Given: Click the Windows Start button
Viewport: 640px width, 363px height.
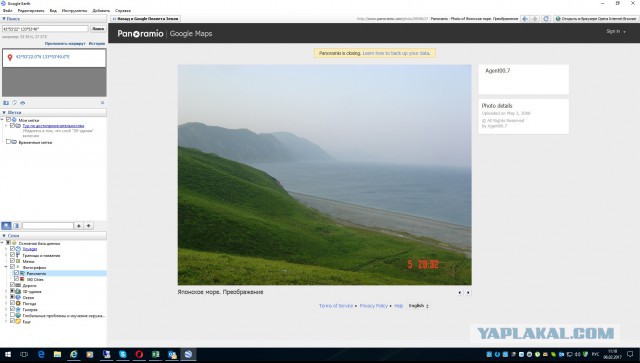Looking at the screenshot, I should (8, 354).
